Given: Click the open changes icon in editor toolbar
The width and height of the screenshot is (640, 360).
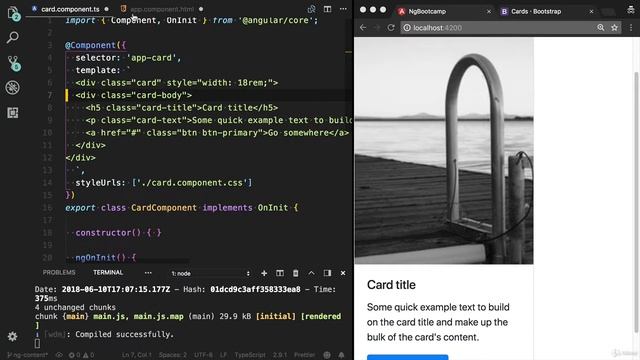Looking at the screenshot, I should pos(311,9).
